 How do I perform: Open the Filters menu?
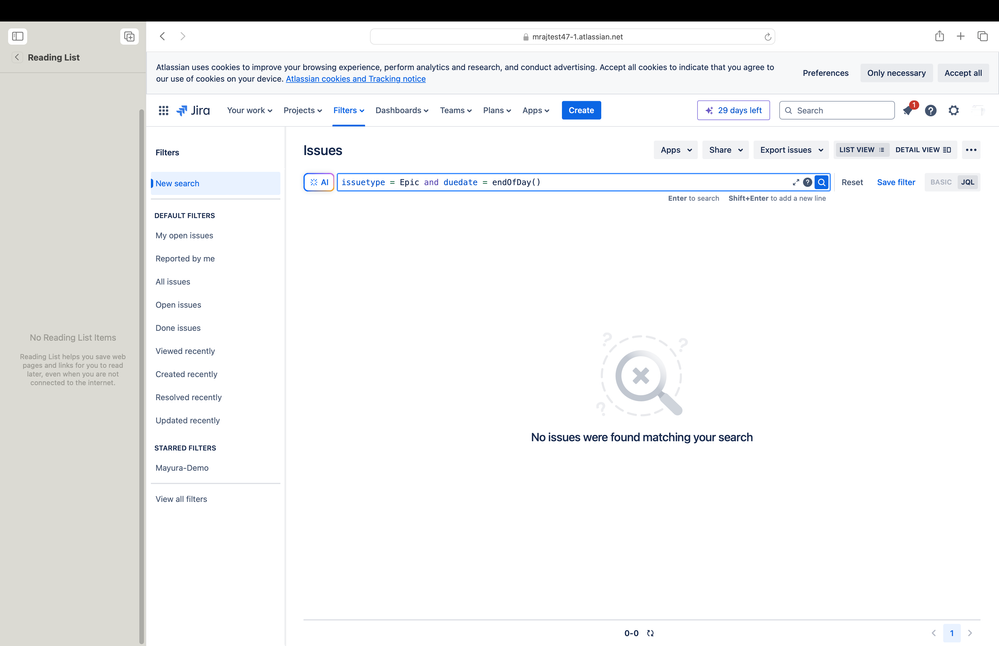tap(348, 110)
